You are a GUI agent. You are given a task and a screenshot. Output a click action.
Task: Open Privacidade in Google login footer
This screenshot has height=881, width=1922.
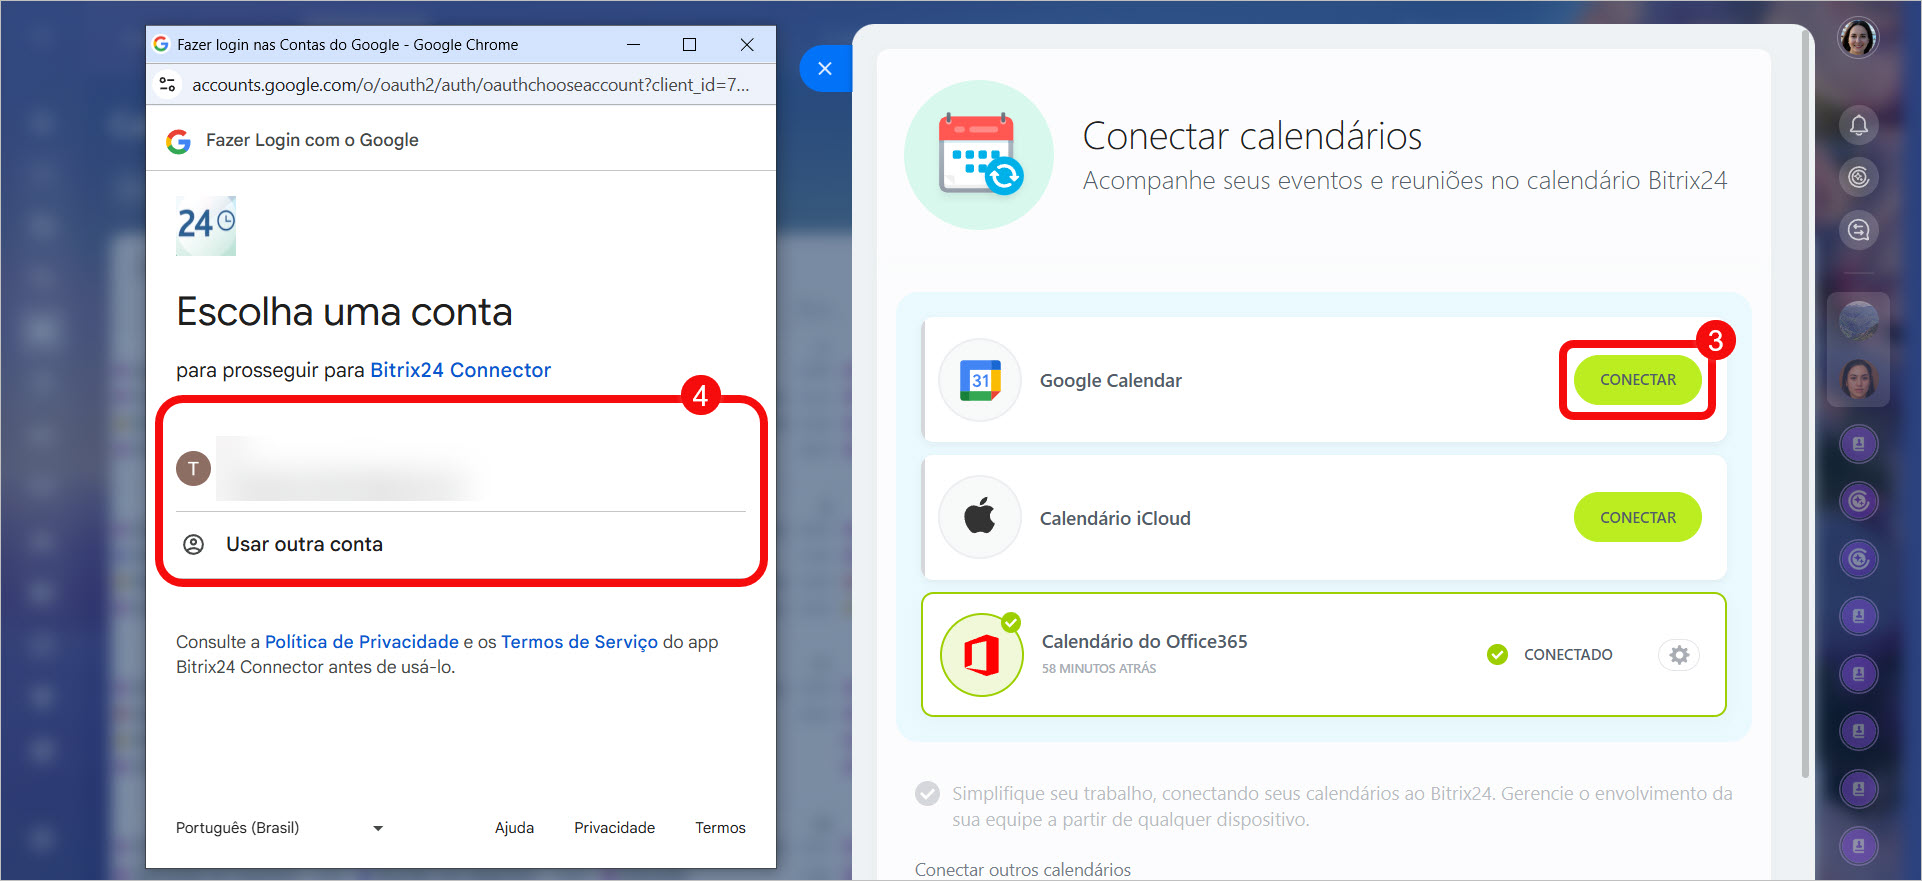(x=614, y=828)
